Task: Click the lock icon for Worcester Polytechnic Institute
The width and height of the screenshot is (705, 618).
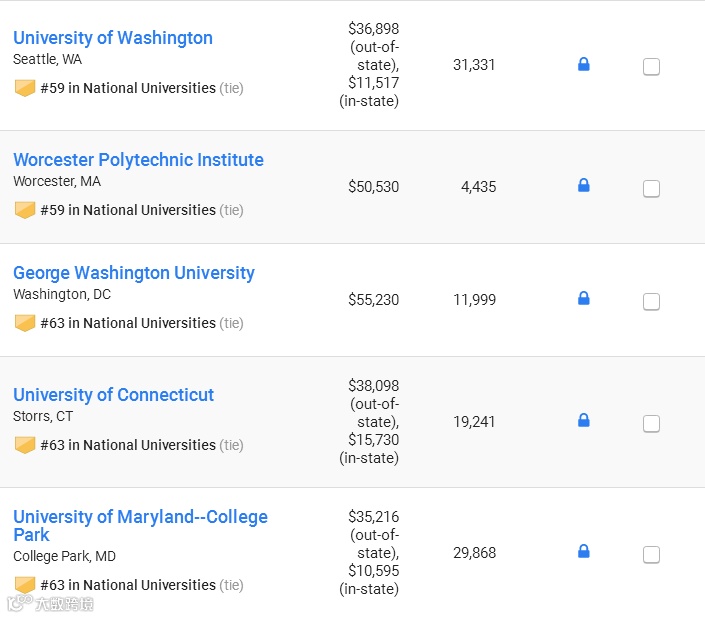Action: click(584, 186)
